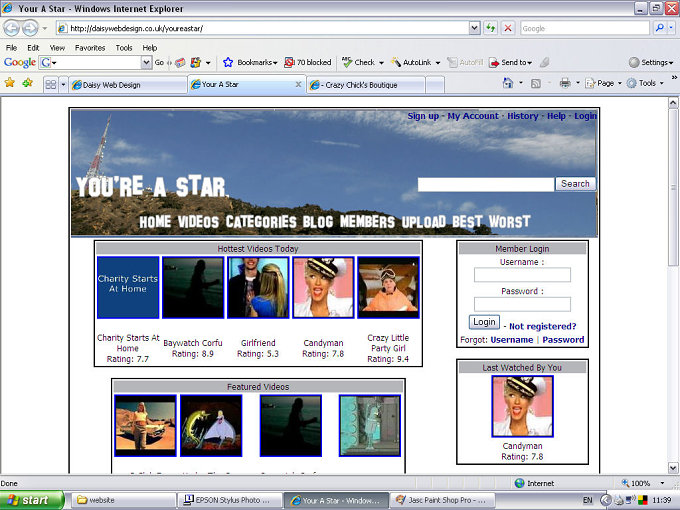Screen dimensions: 680x510
Task: Click the 70 blocked popup blocker icon
Action: point(289,62)
